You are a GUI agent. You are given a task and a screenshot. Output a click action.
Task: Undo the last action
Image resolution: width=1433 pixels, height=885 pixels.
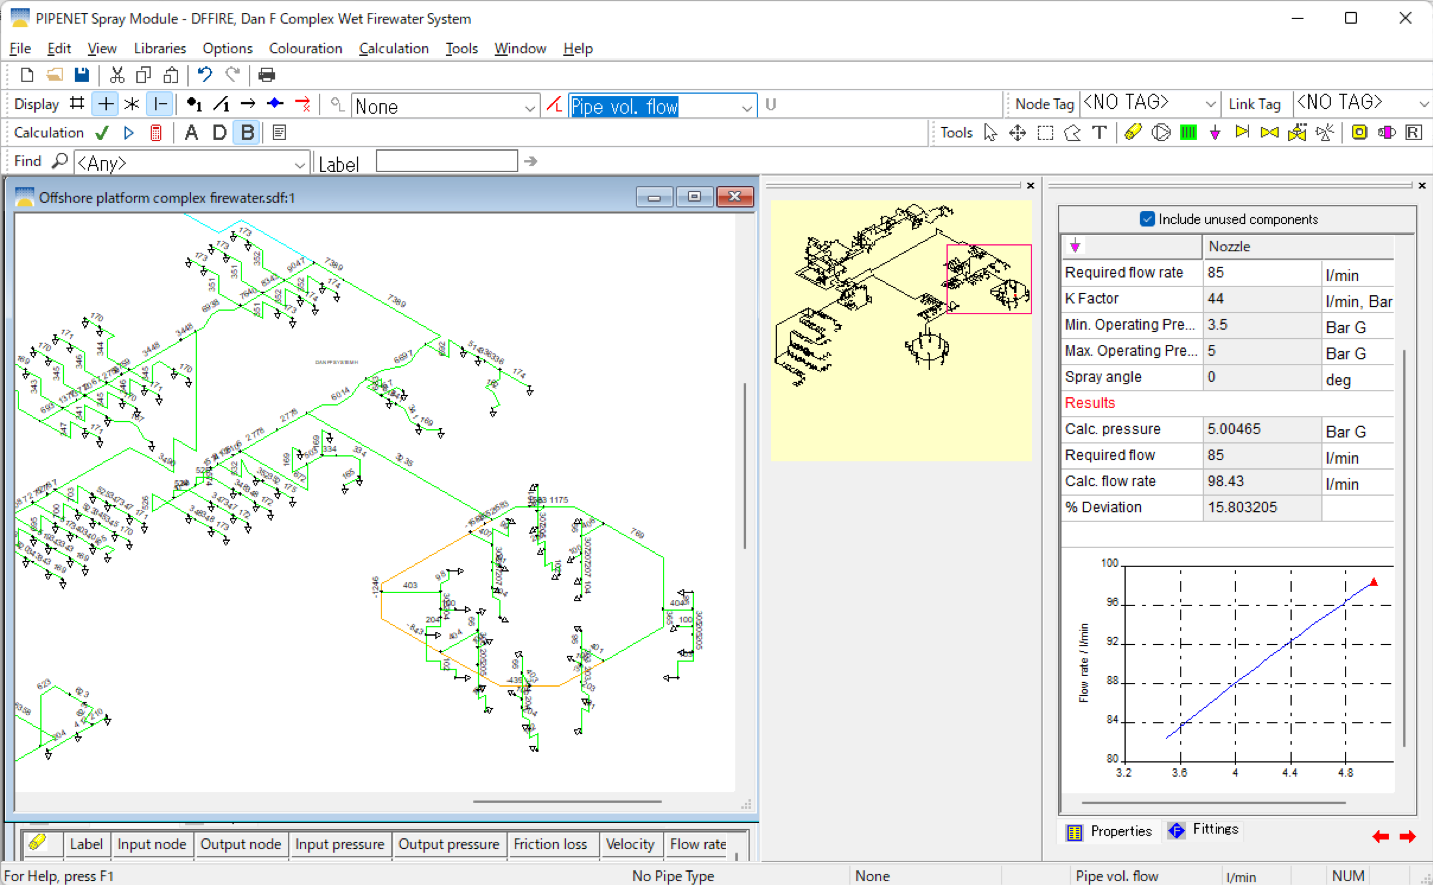click(x=205, y=75)
